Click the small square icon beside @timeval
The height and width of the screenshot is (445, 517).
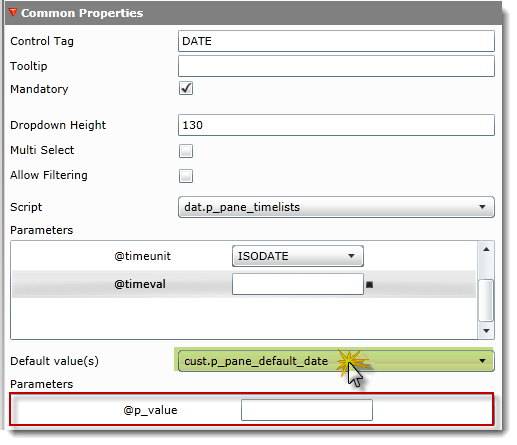(369, 285)
